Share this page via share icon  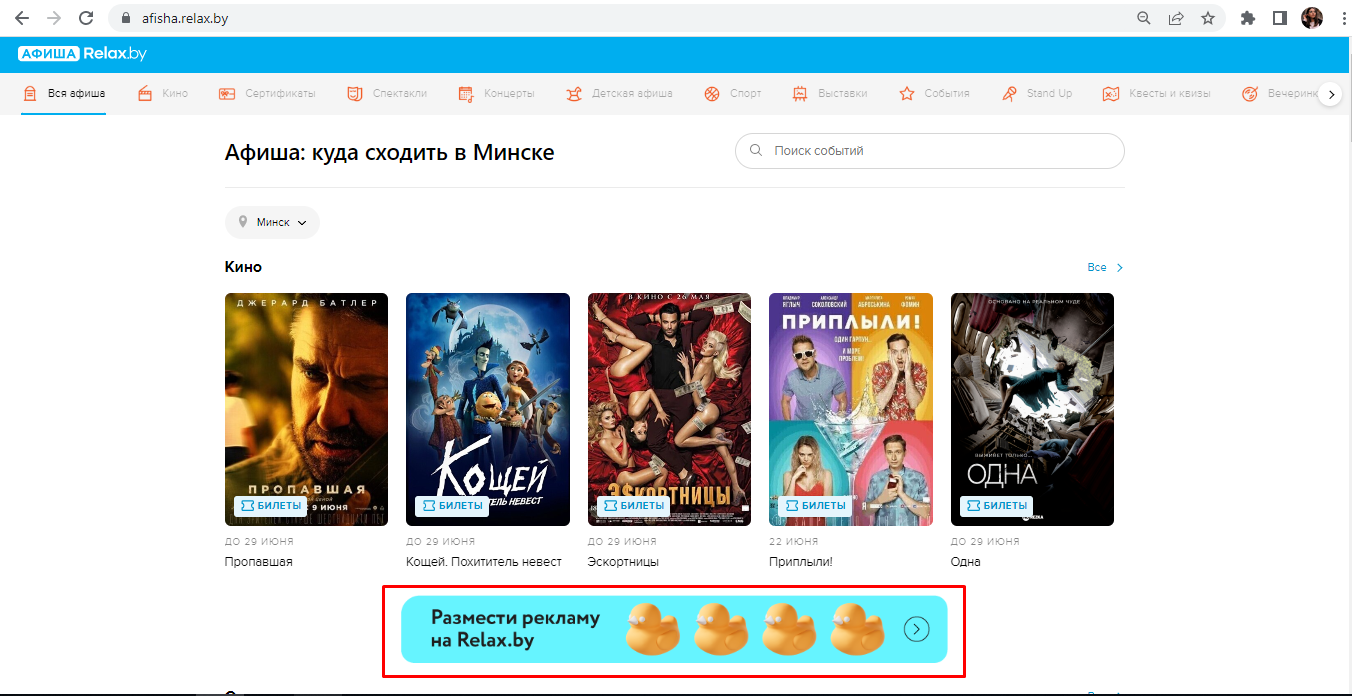[1176, 18]
